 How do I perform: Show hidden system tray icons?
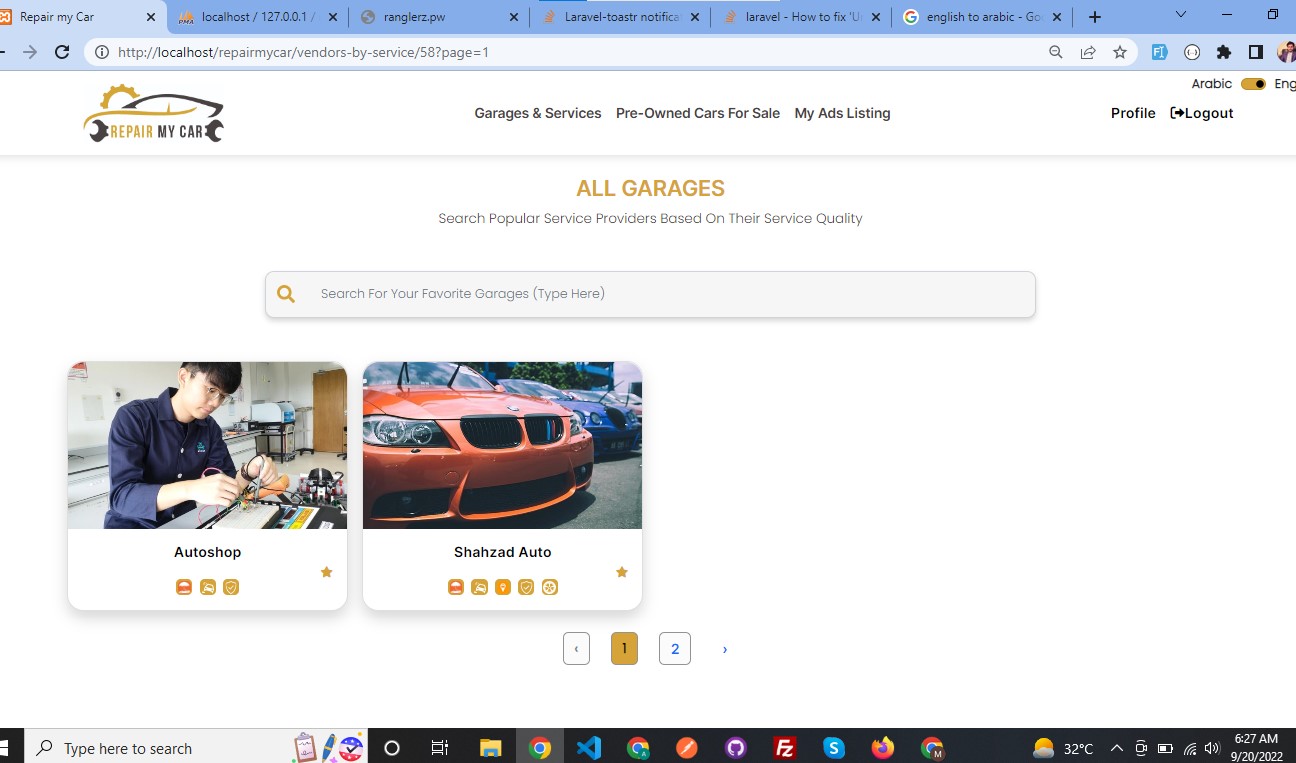tap(1116, 748)
